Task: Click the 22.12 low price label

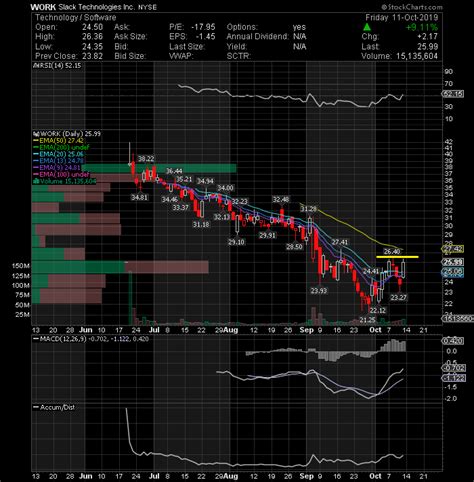Action: click(x=378, y=310)
